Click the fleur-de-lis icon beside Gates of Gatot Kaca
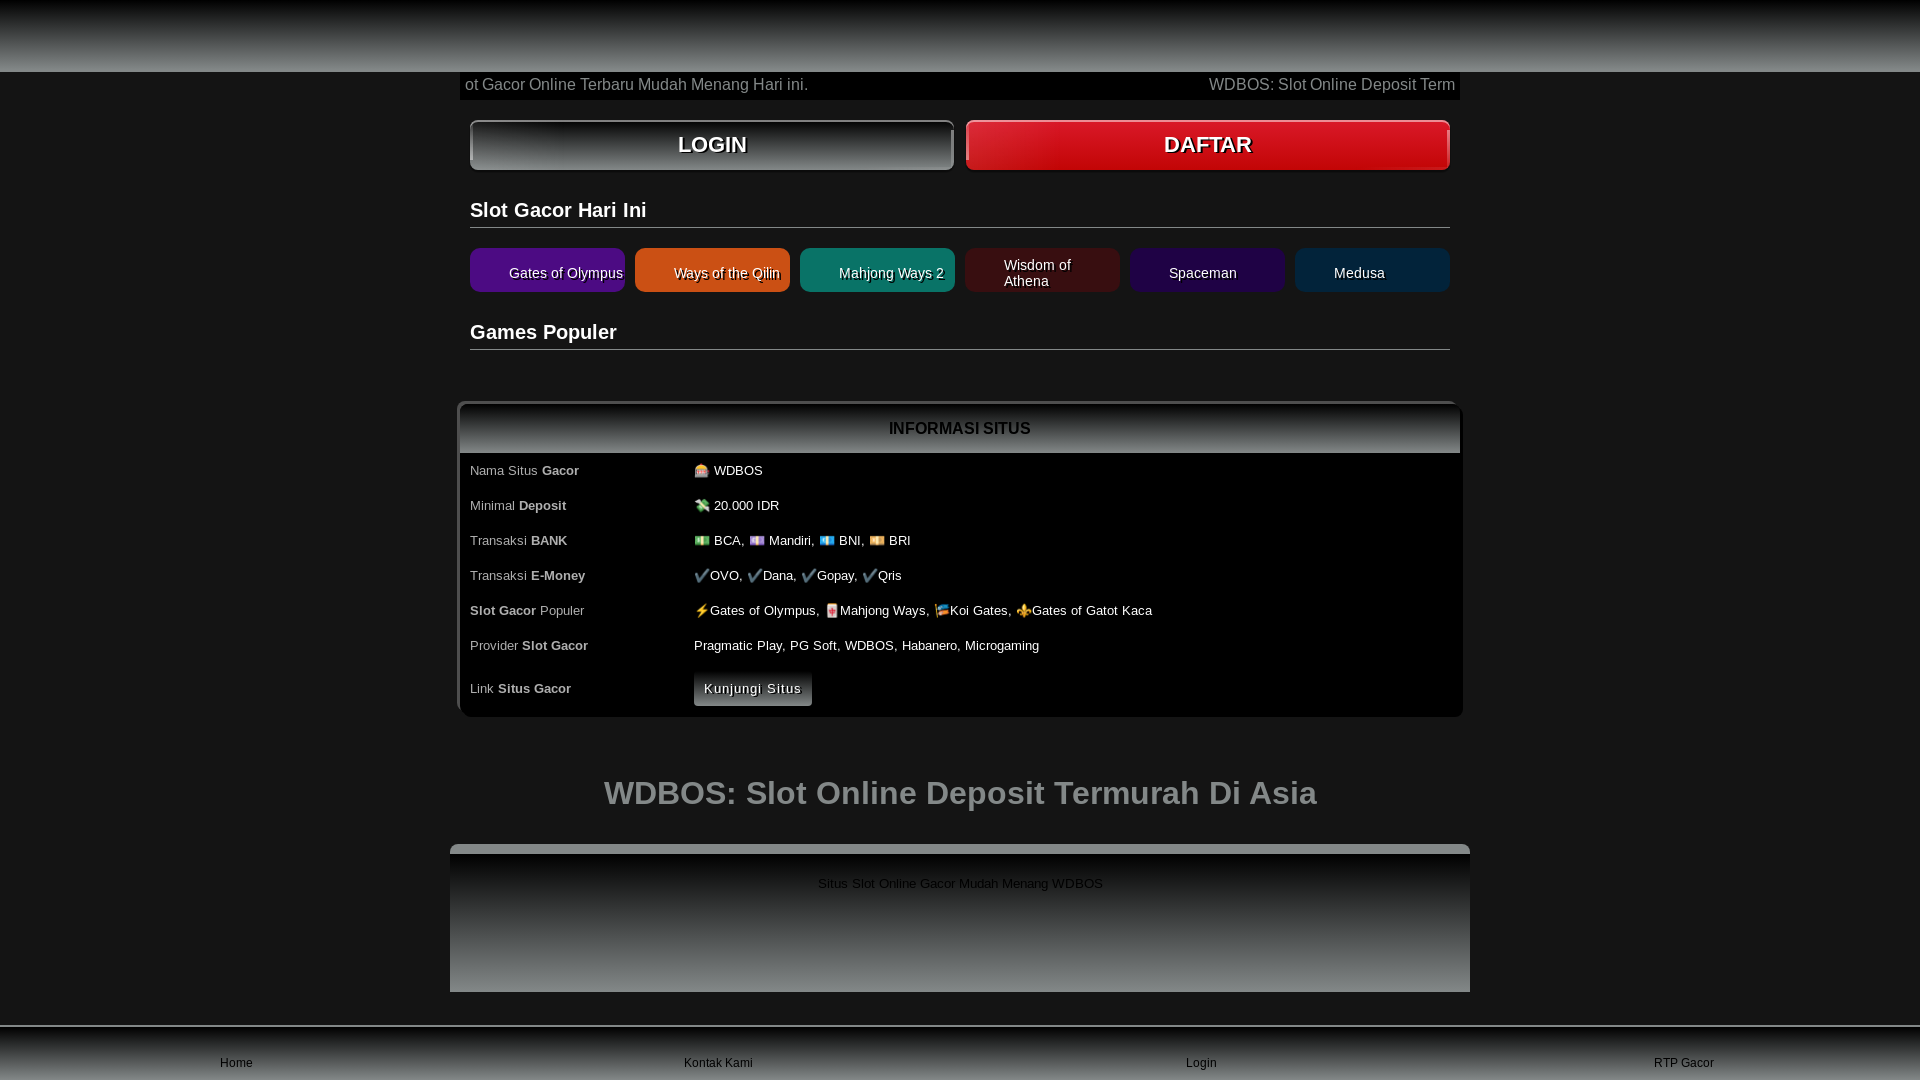Screen dimensions: 1920x1080 (1024, 611)
